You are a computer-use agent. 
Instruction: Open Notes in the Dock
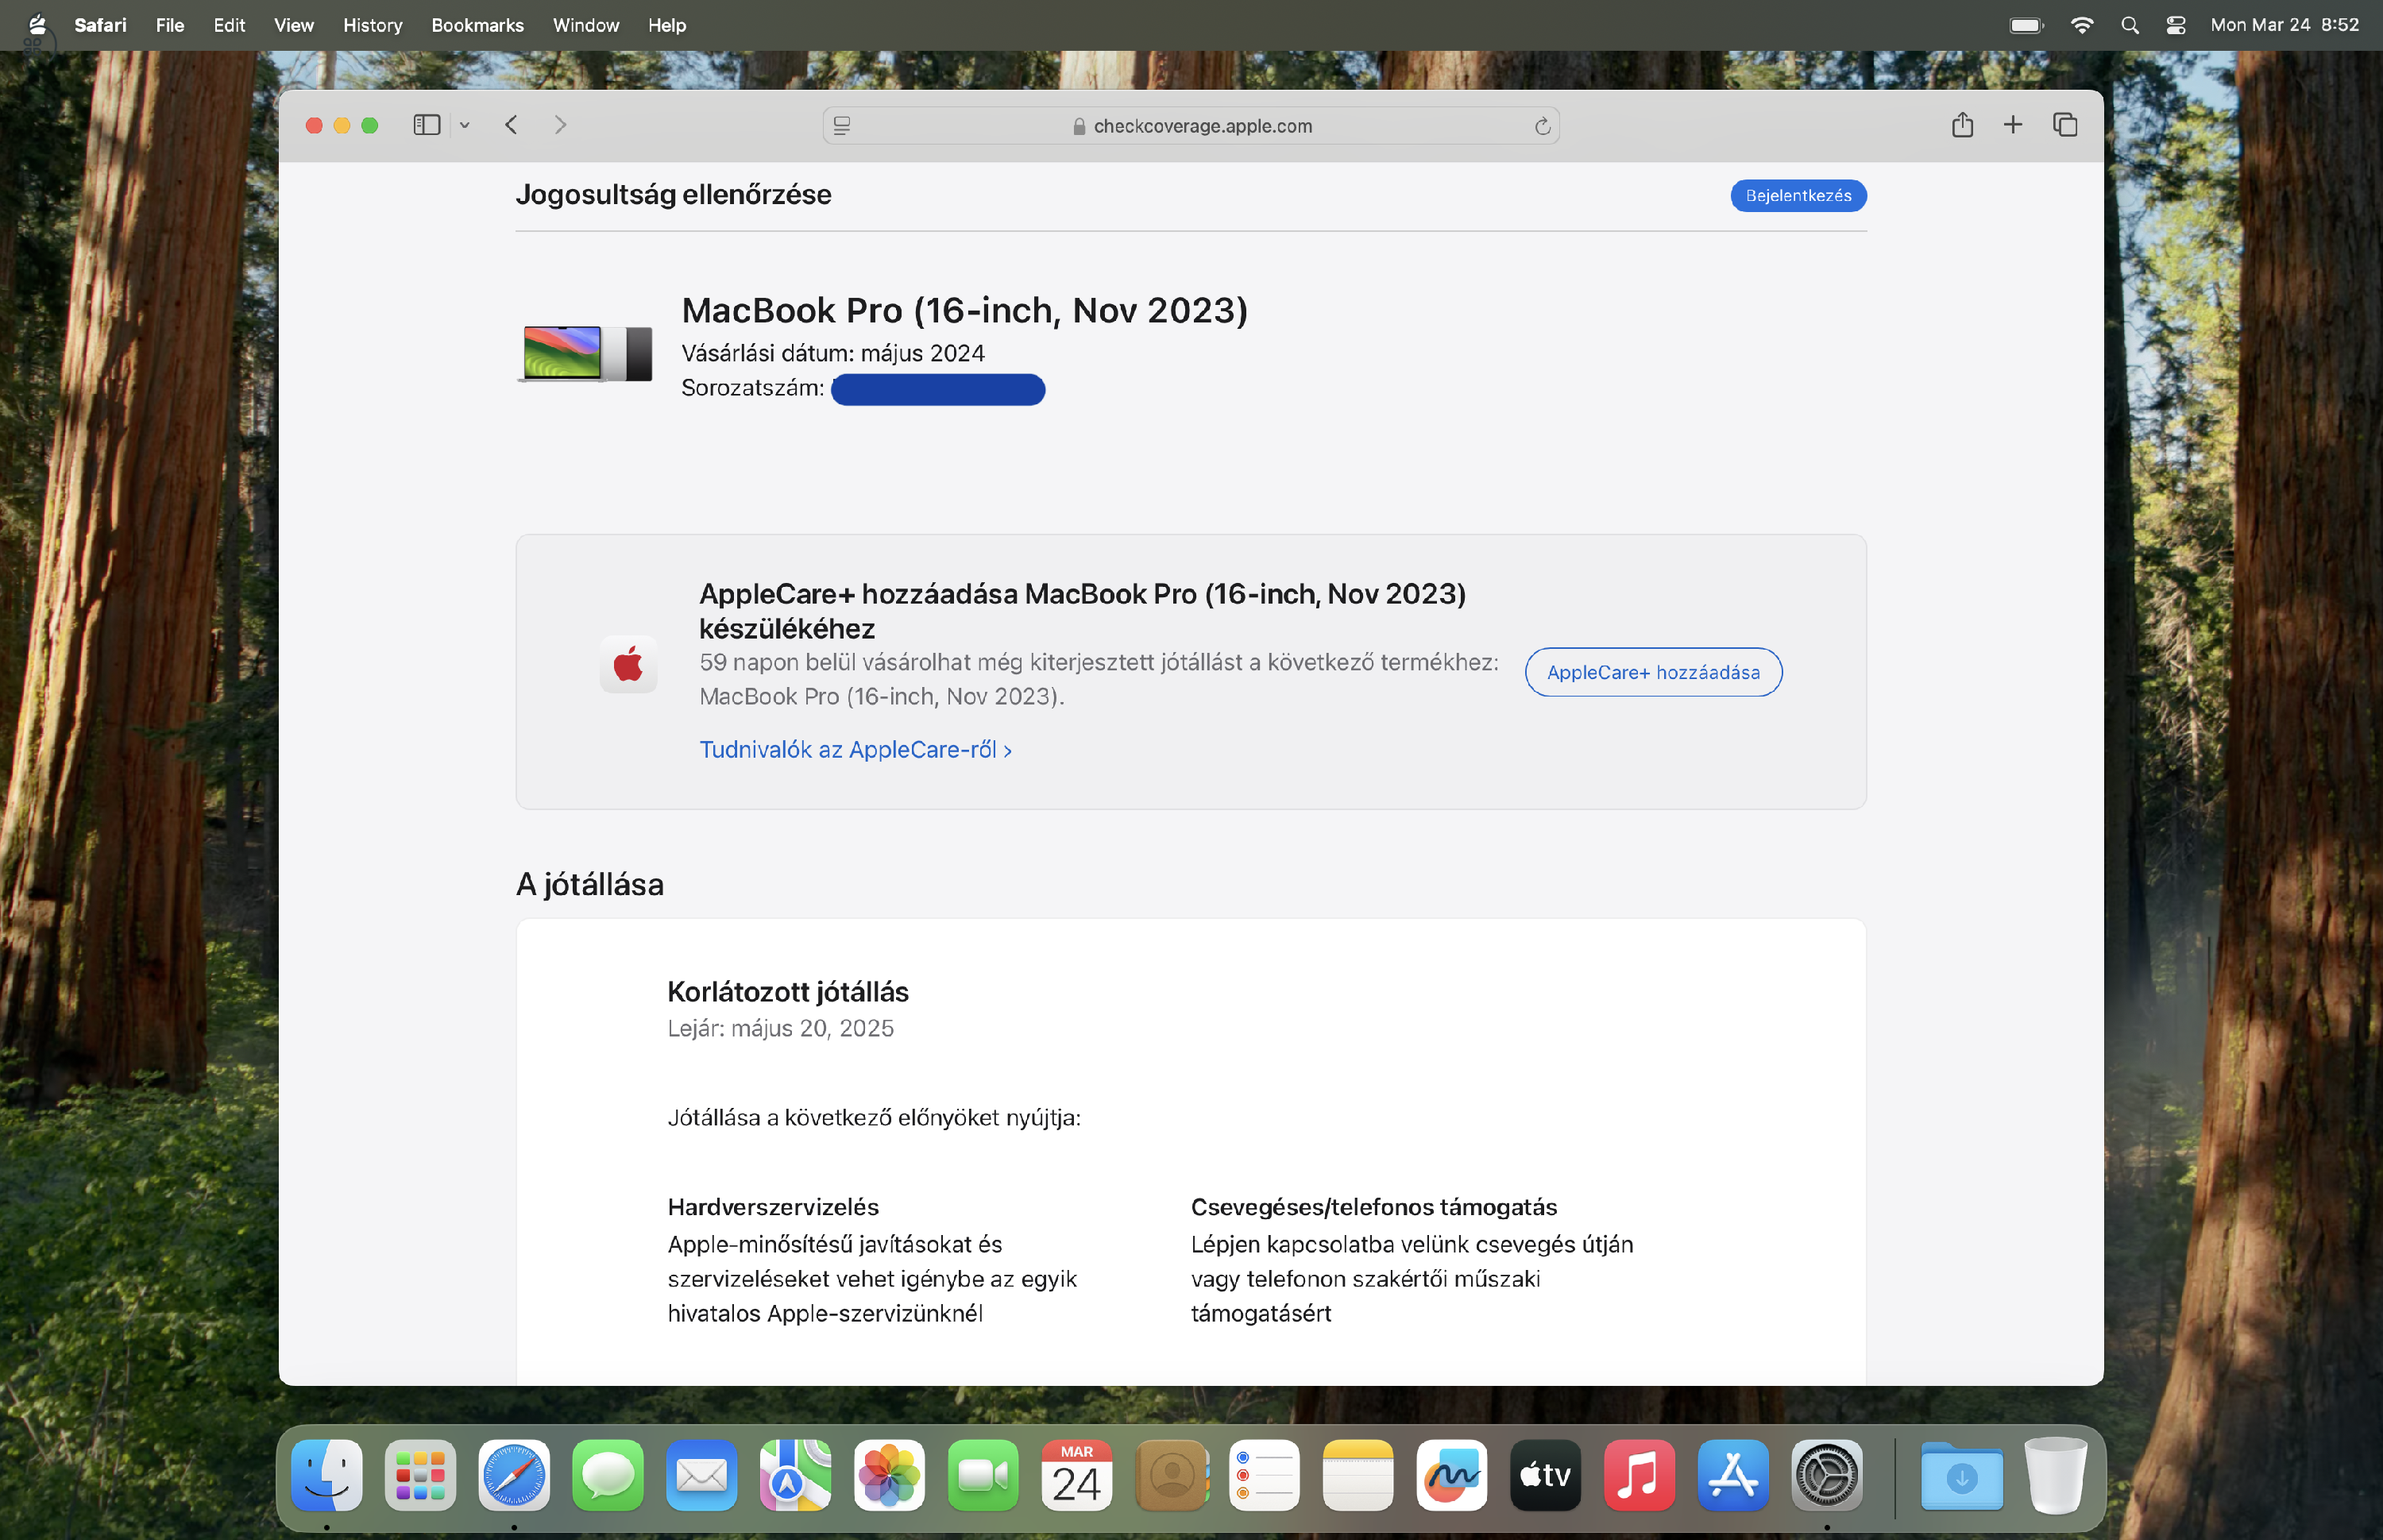point(1358,1475)
